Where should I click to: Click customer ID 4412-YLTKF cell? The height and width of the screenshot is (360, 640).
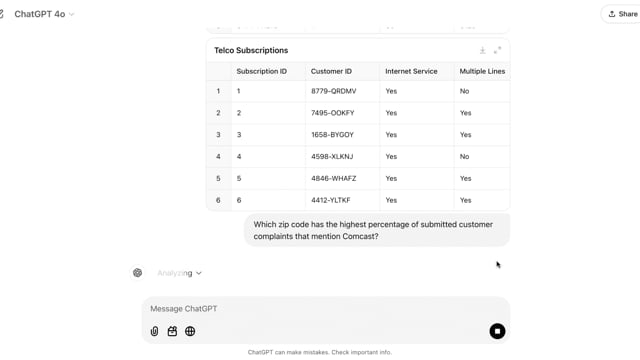(331, 200)
